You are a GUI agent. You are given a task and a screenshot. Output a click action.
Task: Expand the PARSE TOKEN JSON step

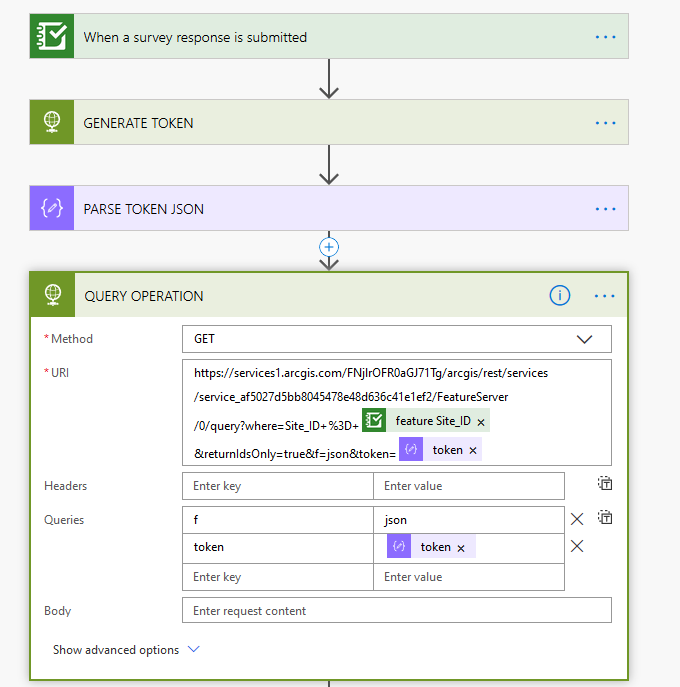click(x=329, y=208)
